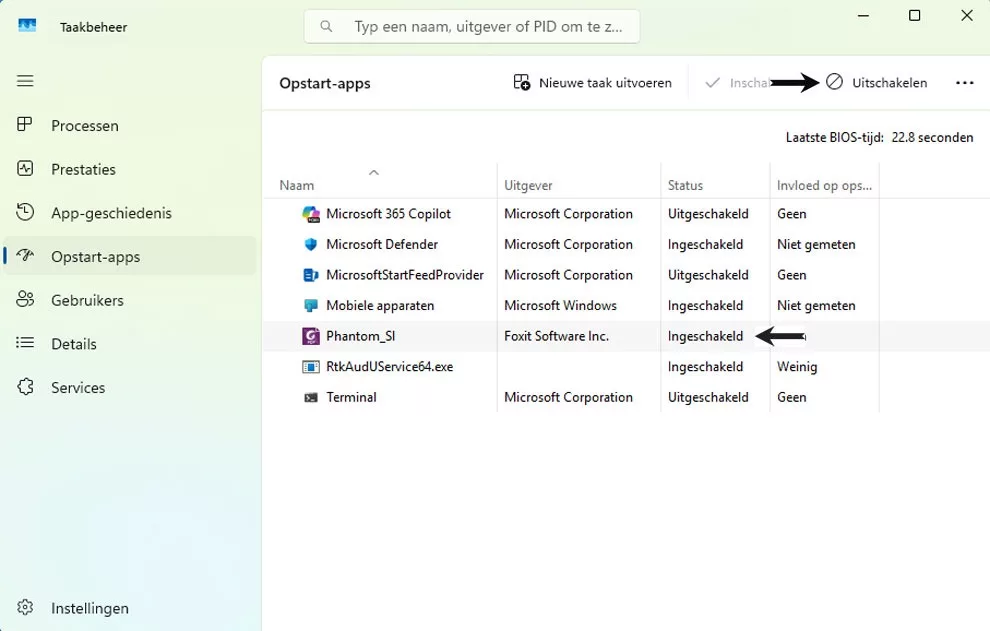The width and height of the screenshot is (990, 631).
Task: Select the Microsoft 365 Copilot row name
Action: pos(388,213)
